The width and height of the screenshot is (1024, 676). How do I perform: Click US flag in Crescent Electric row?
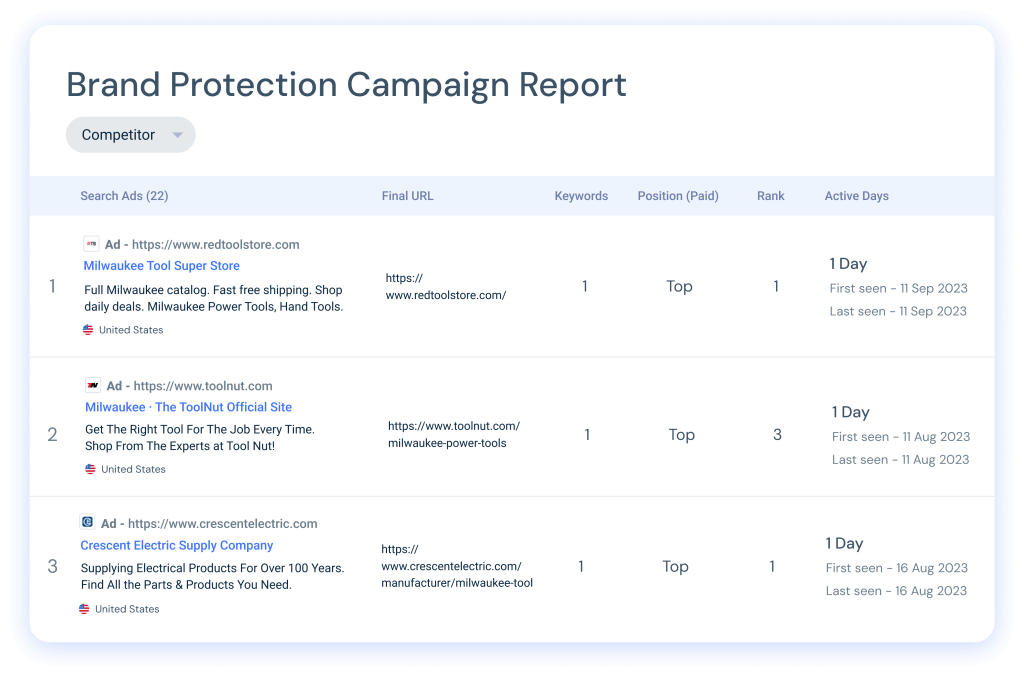[84, 609]
